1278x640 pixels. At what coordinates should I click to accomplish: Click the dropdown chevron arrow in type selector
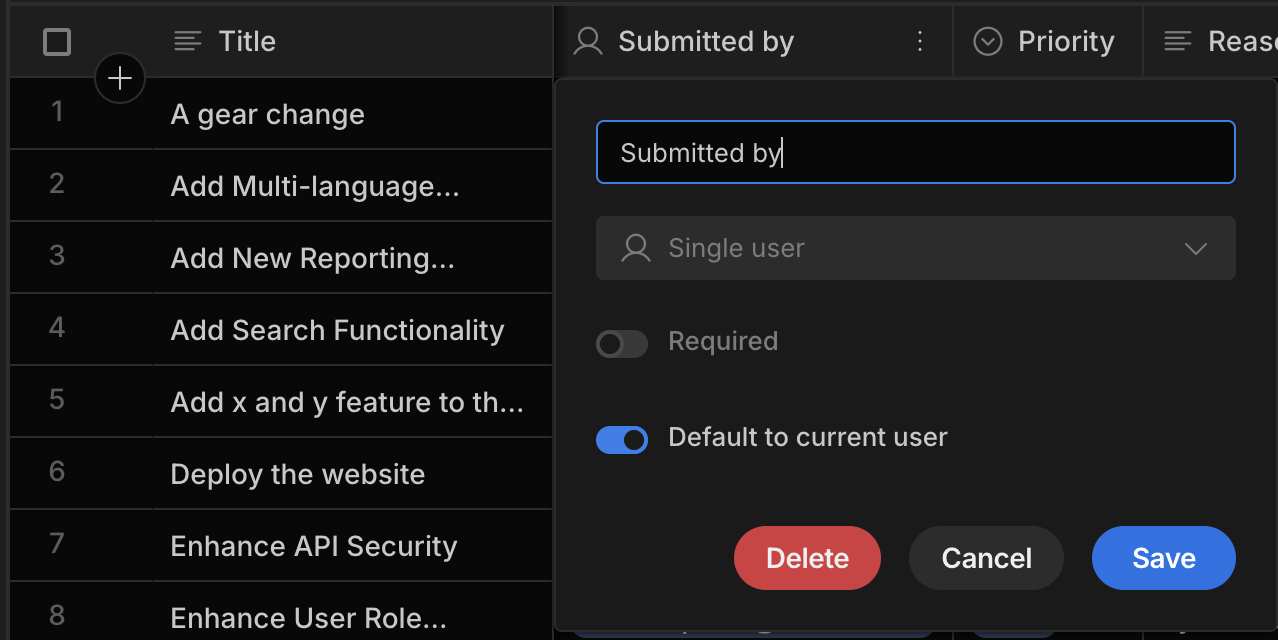pyautogui.click(x=1196, y=249)
